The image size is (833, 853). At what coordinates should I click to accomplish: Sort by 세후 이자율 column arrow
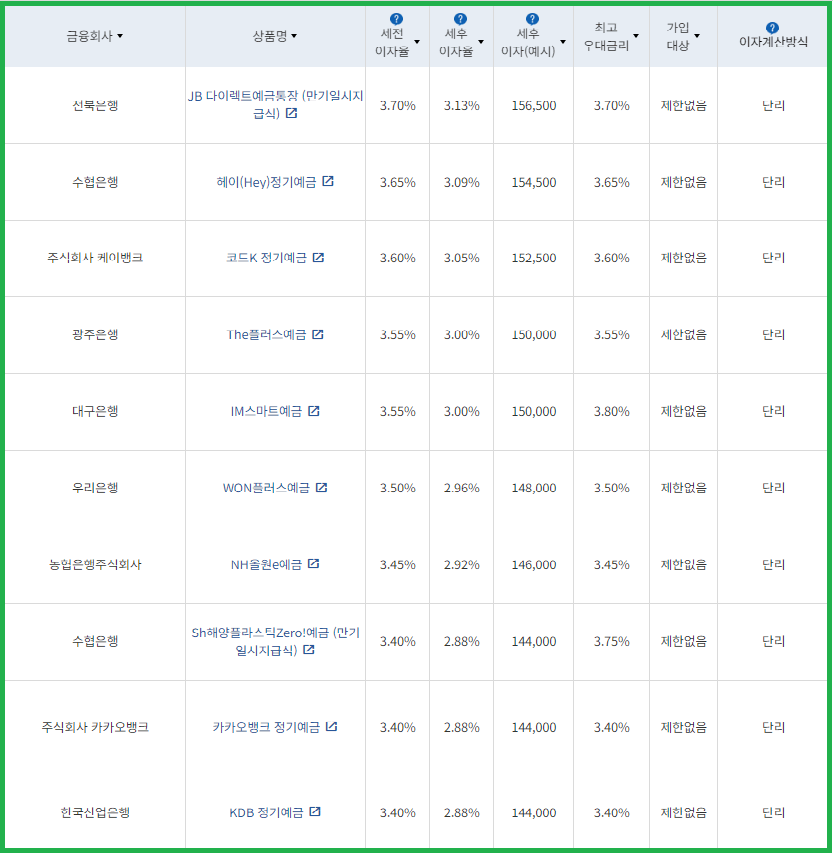coord(481,42)
